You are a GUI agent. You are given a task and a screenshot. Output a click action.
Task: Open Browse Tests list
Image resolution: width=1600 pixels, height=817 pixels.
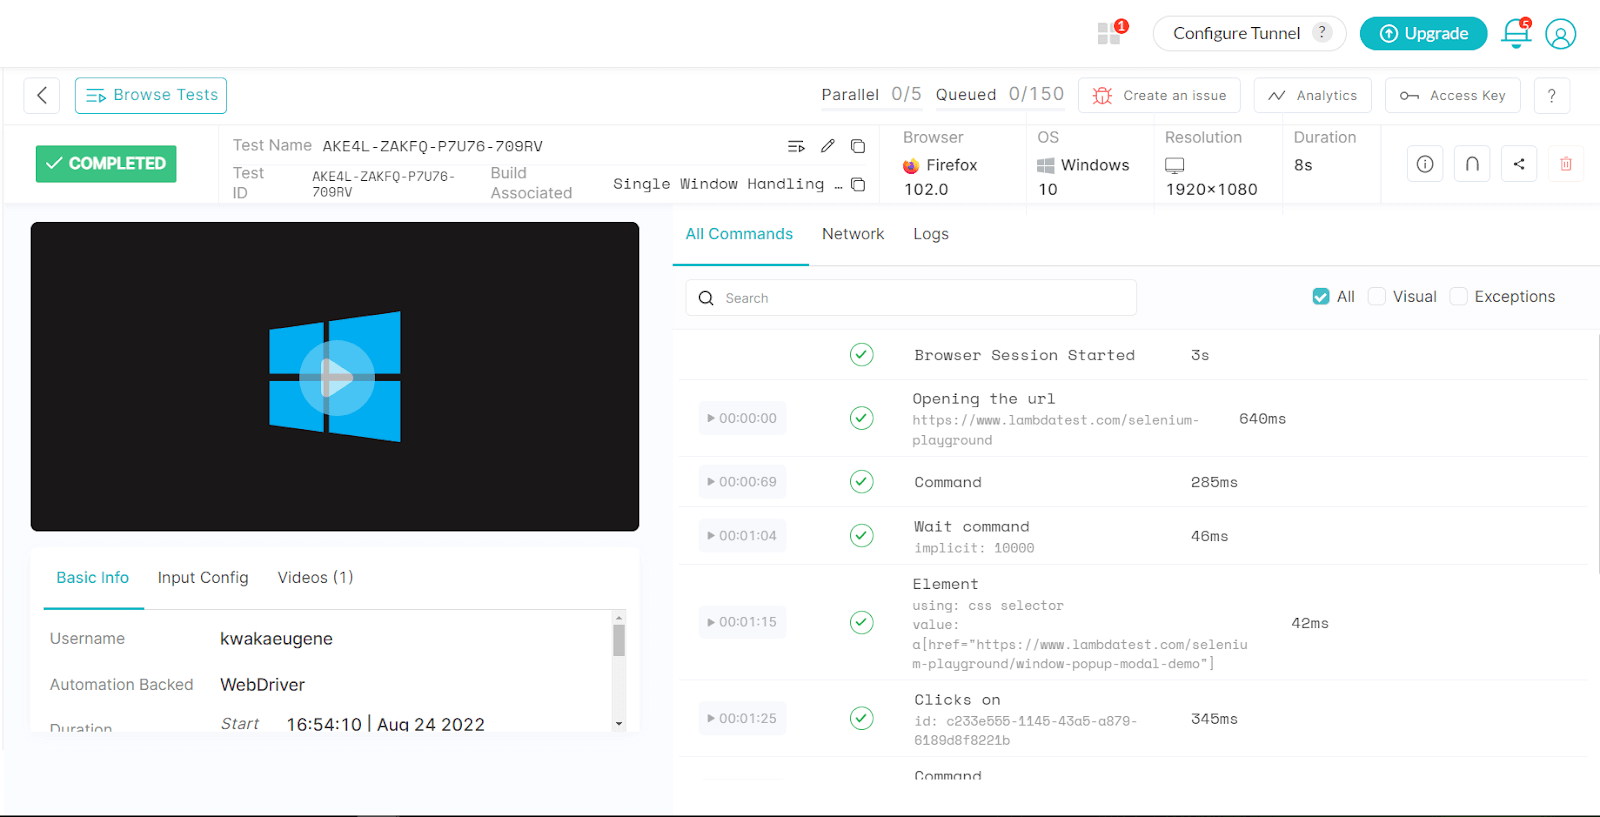151,95
